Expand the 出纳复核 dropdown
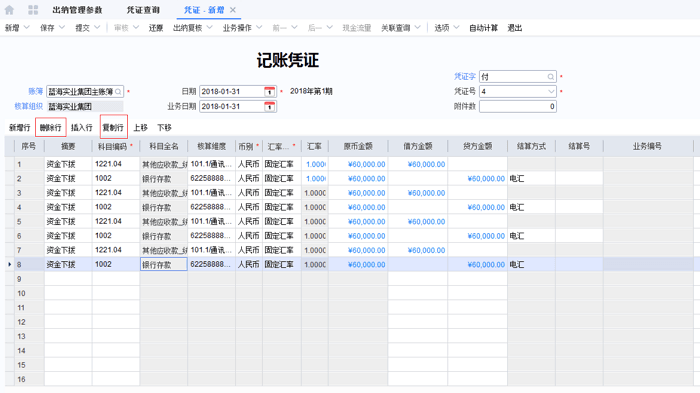Image resolution: width=700 pixels, height=393 pixels. (209, 27)
